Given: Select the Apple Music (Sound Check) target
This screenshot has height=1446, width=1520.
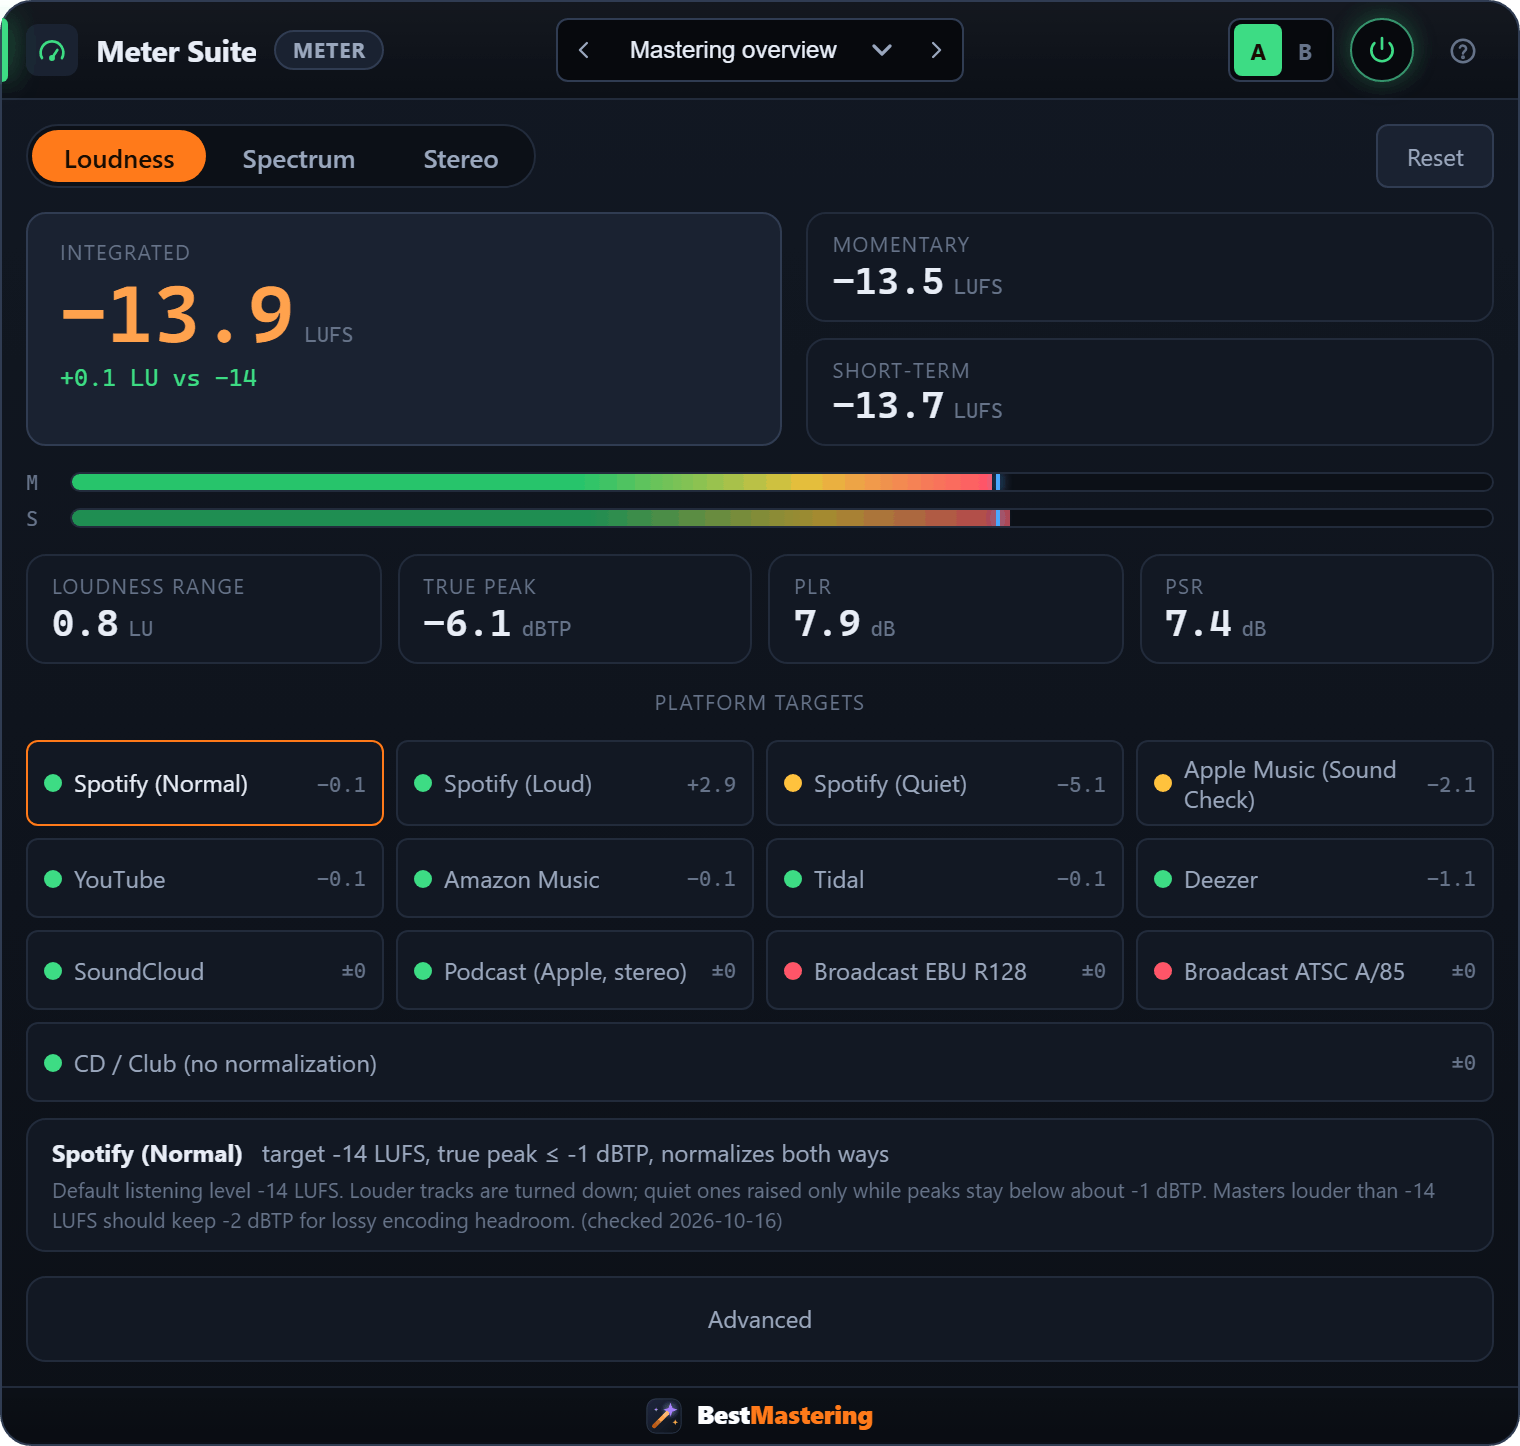Looking at the screenshot, I should tap(1315, 783).
